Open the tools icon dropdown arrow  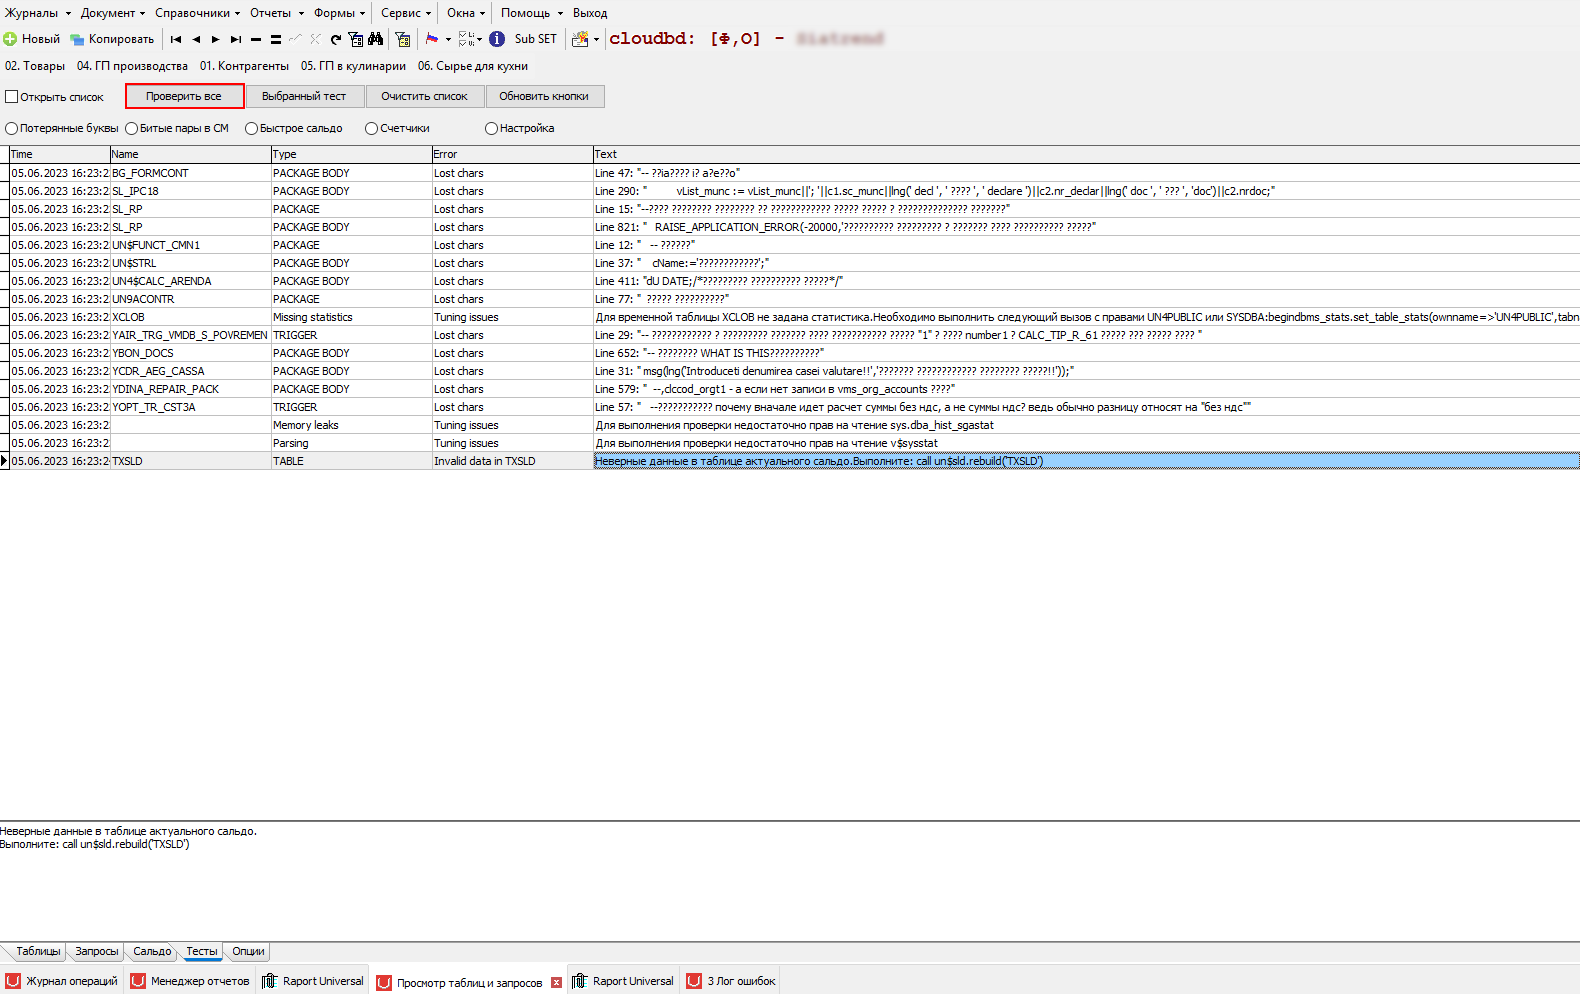tap(596, 40)
